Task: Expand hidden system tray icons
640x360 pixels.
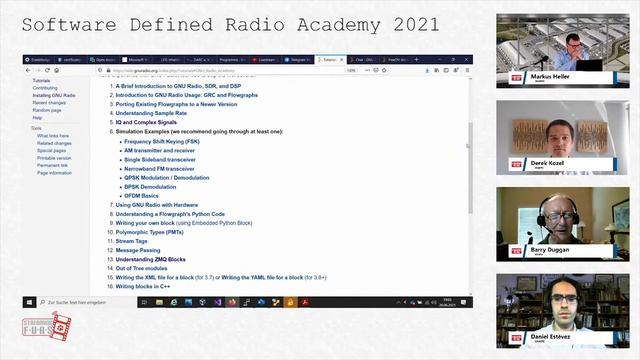Action: [x=398, y=302]
